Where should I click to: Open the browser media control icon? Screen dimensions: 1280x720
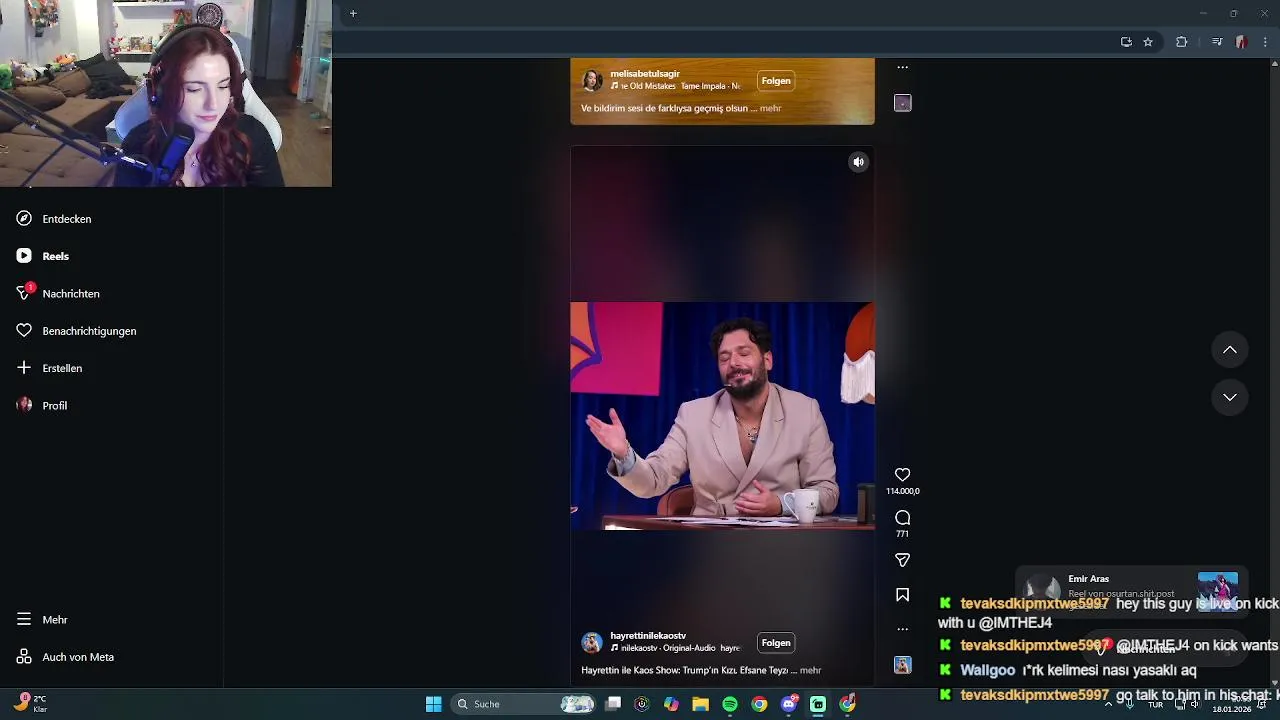pos(1217,42)
